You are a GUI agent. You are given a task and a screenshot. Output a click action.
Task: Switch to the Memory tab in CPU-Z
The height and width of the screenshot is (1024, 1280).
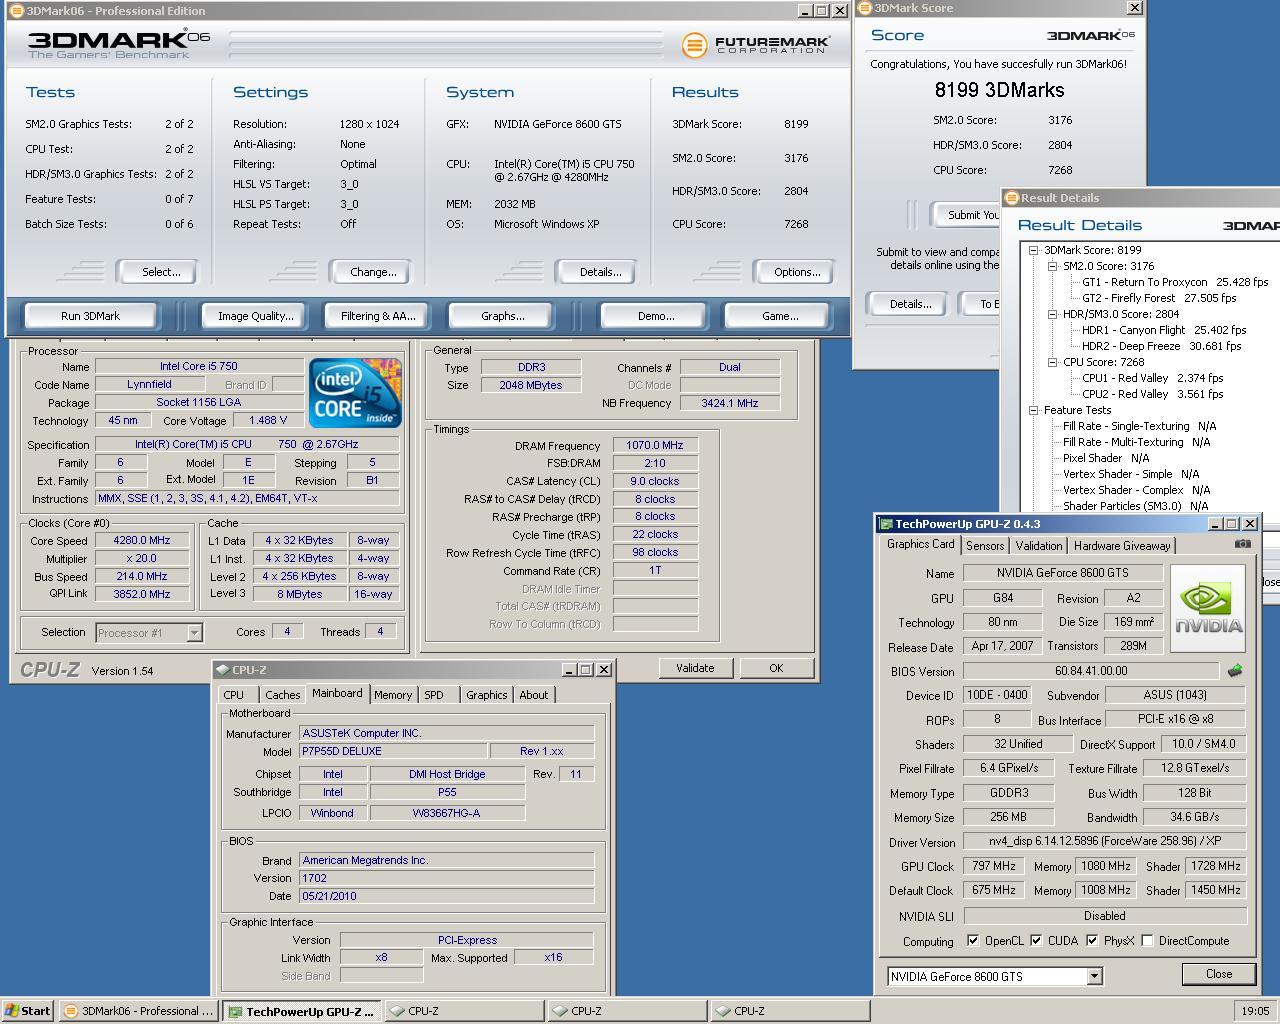(x=393, y=695)
